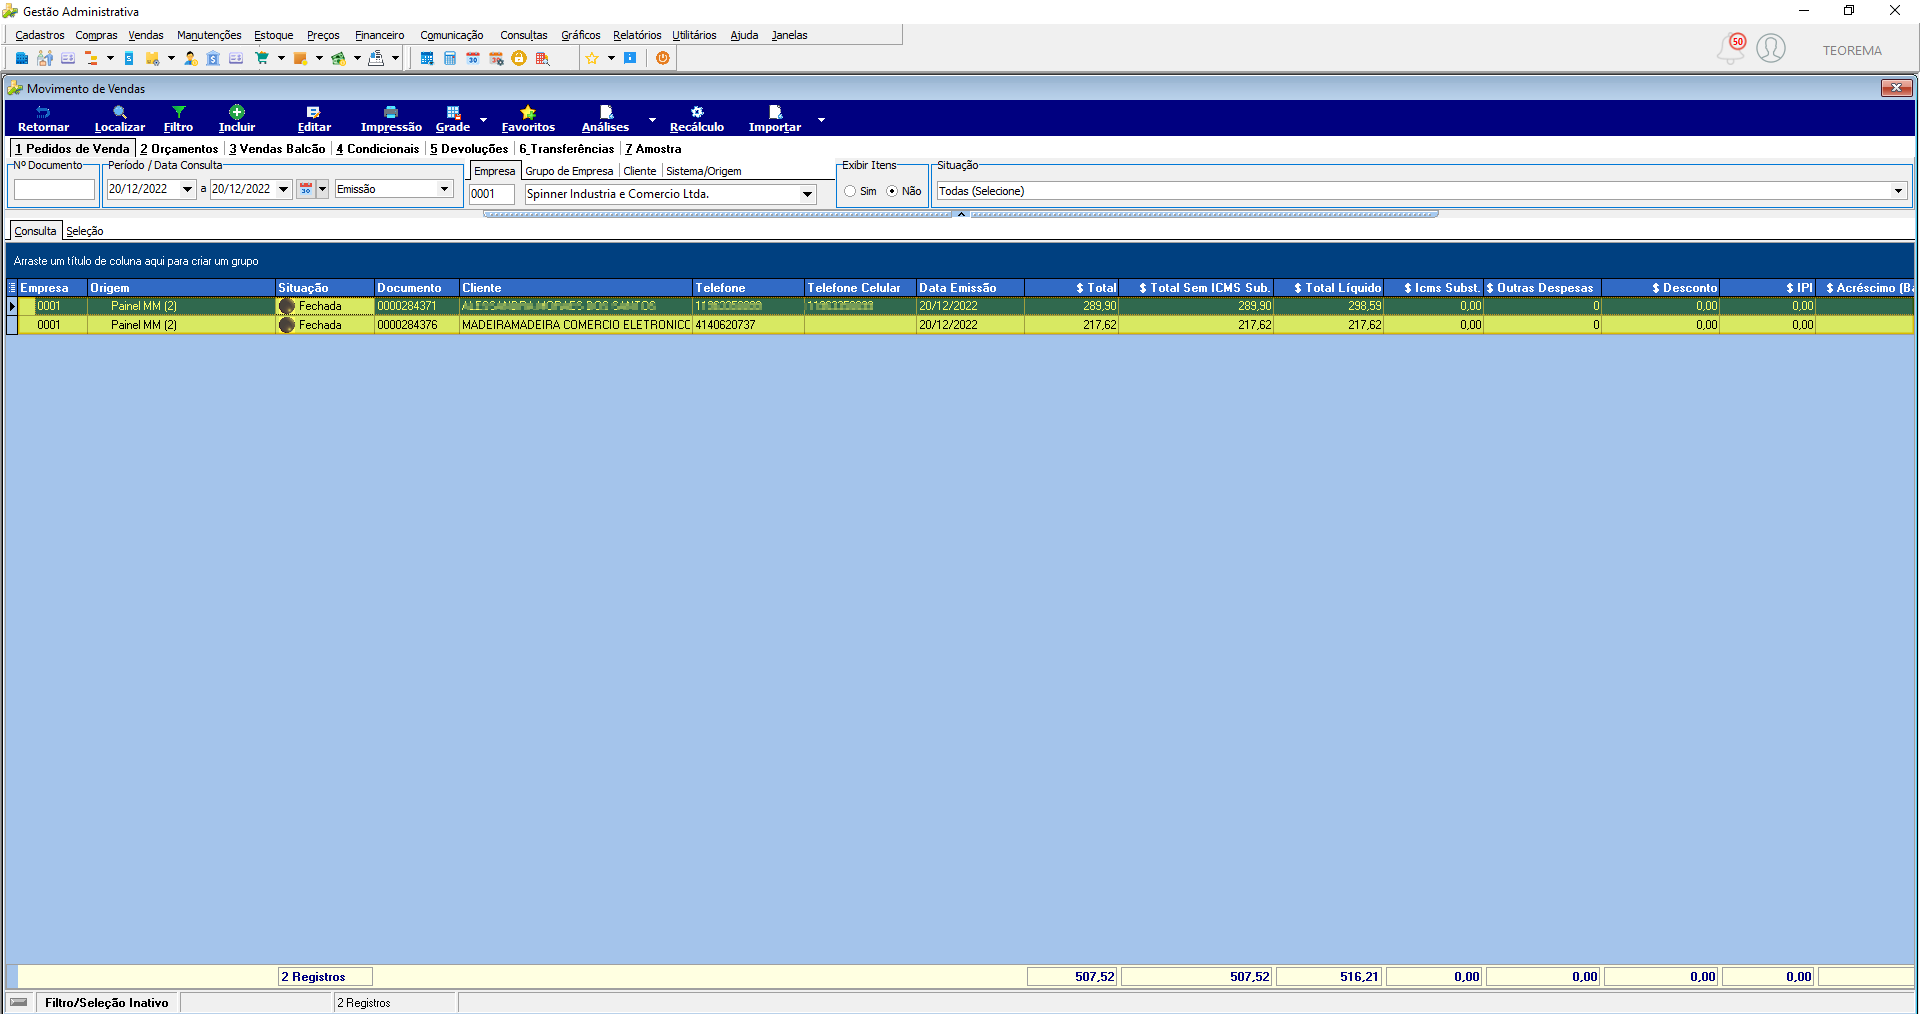The width and height of the screenshot is (1920, 1014).
Task: Open the notifications bell icon
Action: point(1731,48)
